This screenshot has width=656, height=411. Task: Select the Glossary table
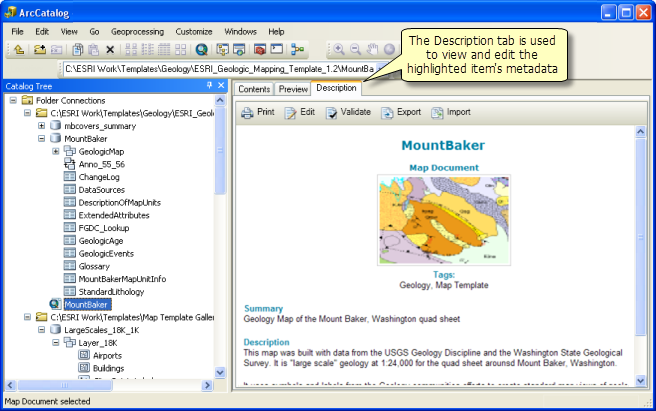pos(94,266)
